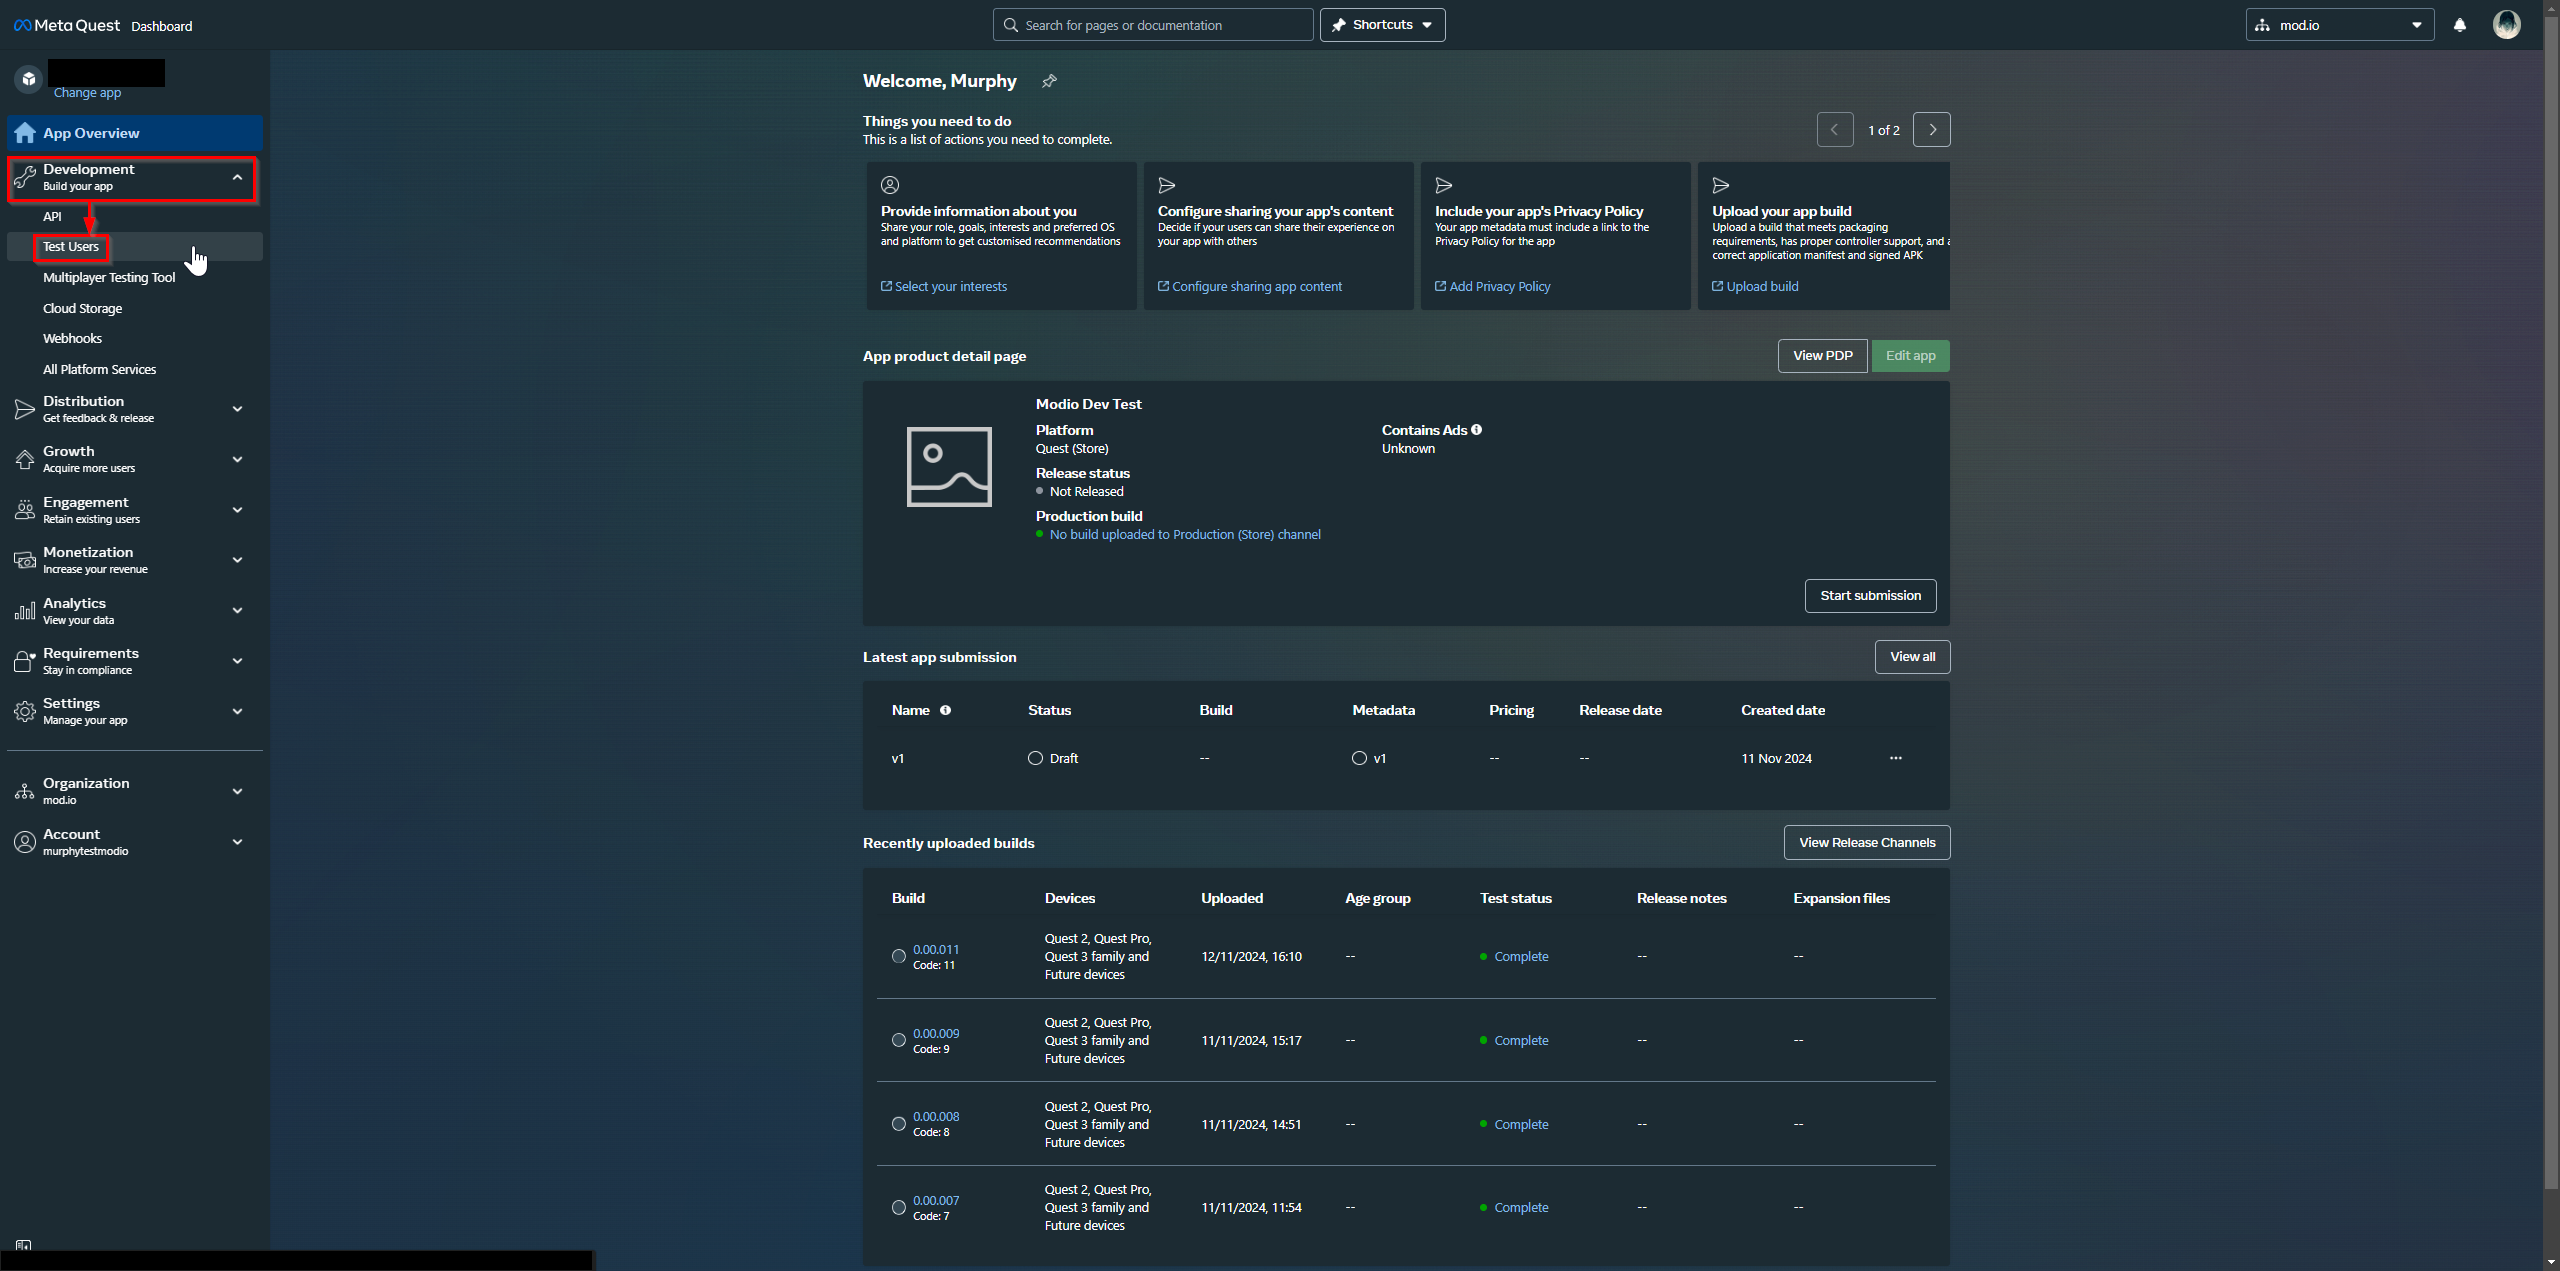Viewport: 2560px width, 1271px height.
Task: Go to the next to-do page
Action: [1931, 130]
